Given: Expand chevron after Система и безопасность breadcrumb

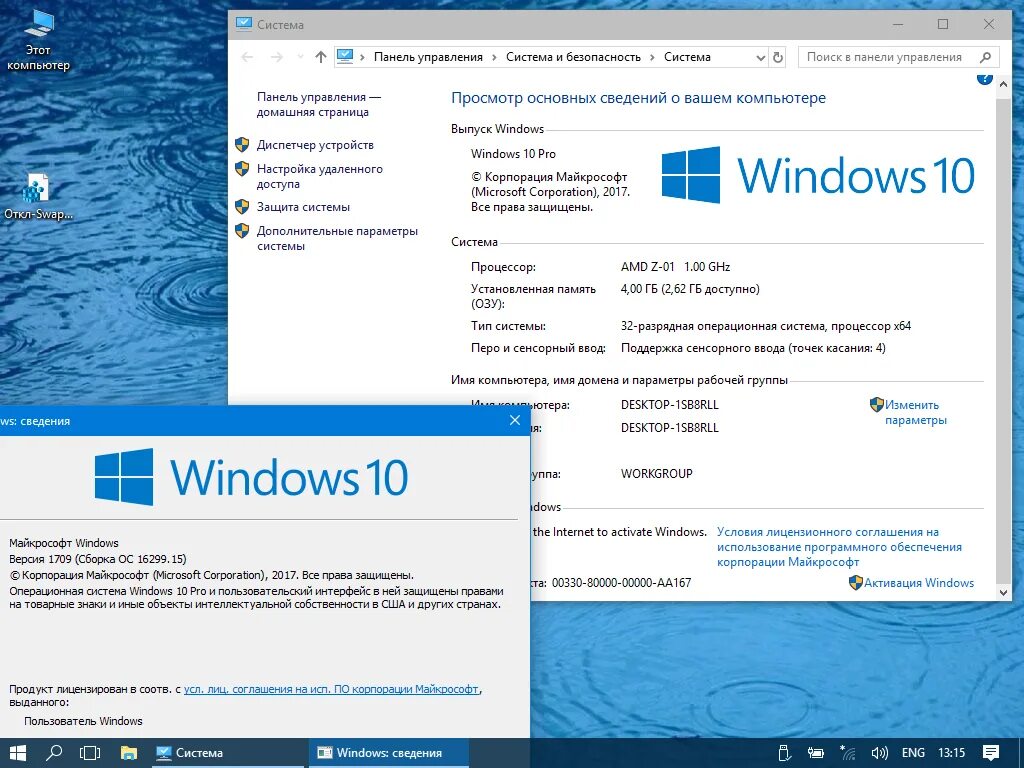Looking at the screenshot, I should pos(652,57).
